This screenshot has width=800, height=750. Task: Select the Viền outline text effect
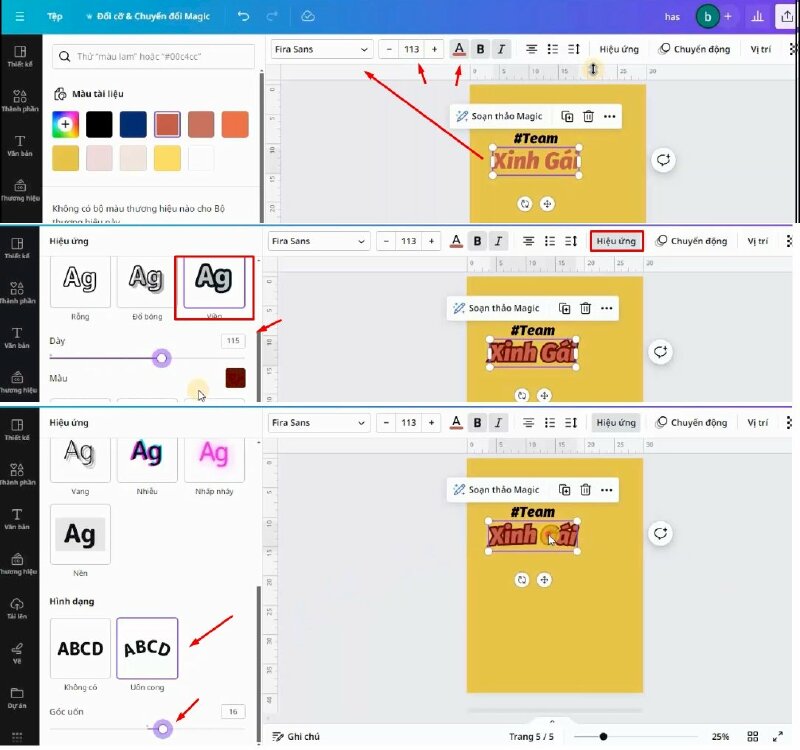tap(213, 282)
